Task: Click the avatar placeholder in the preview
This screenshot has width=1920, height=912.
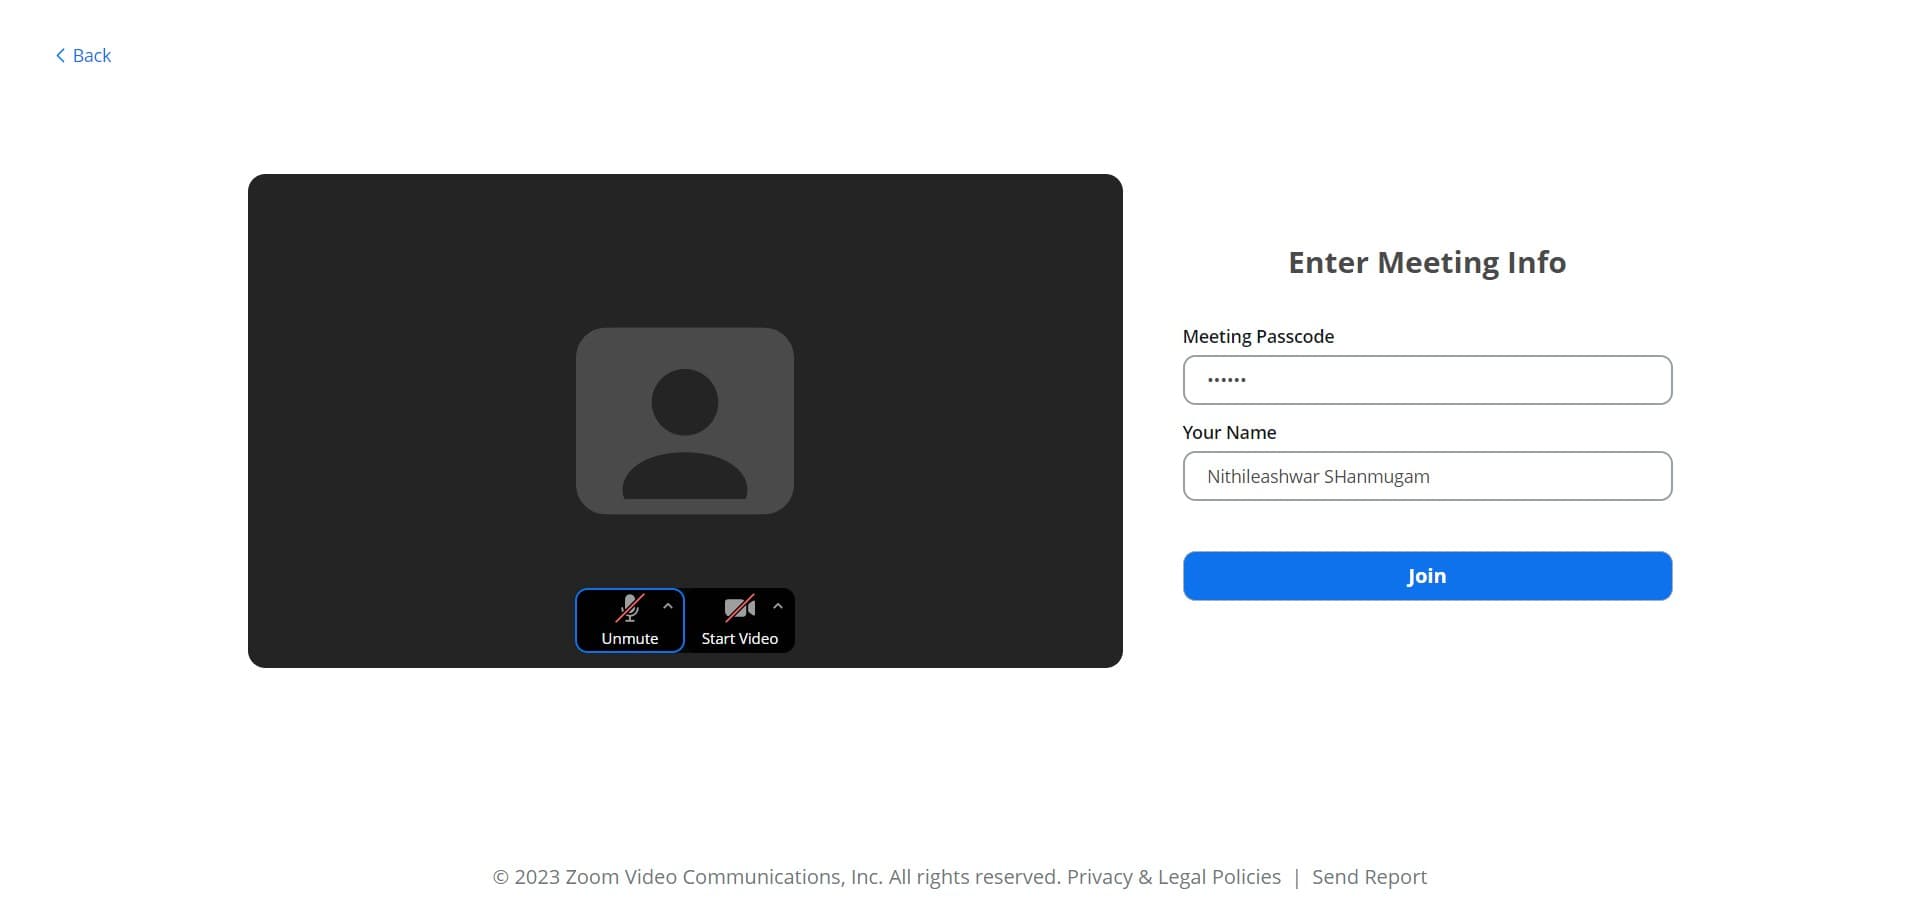Action: pyautogui.click(x=684, y=420)
